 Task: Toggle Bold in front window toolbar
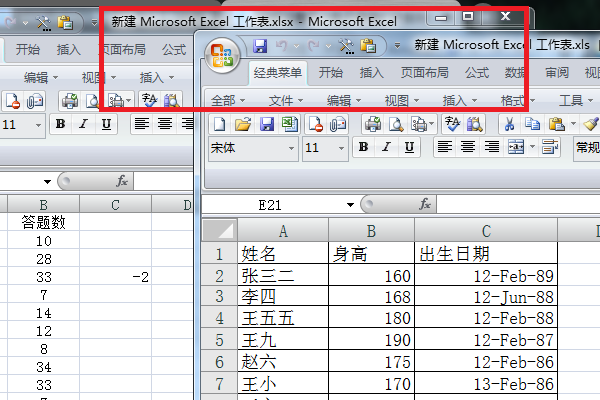(363, 147)
